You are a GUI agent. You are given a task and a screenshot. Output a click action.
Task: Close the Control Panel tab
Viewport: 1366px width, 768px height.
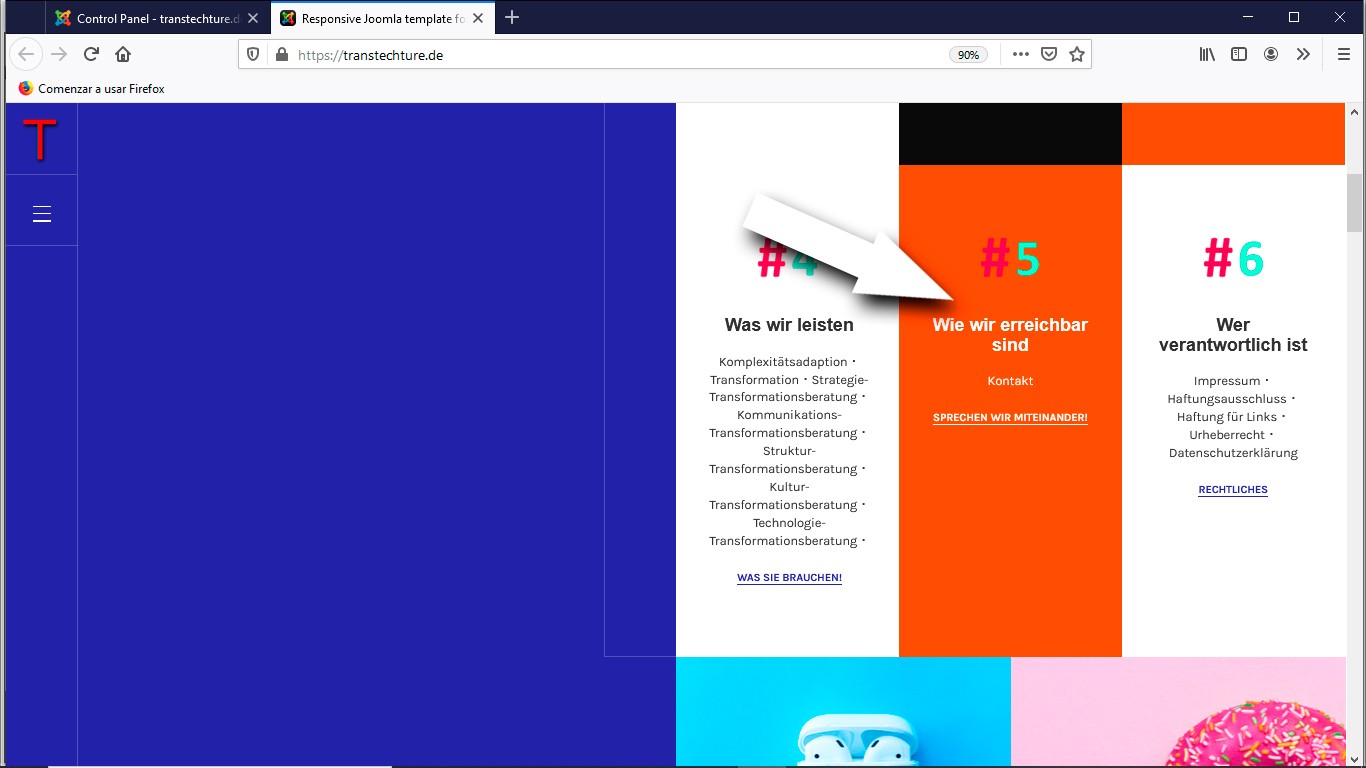pyautogui.click(x=253, y=18)
